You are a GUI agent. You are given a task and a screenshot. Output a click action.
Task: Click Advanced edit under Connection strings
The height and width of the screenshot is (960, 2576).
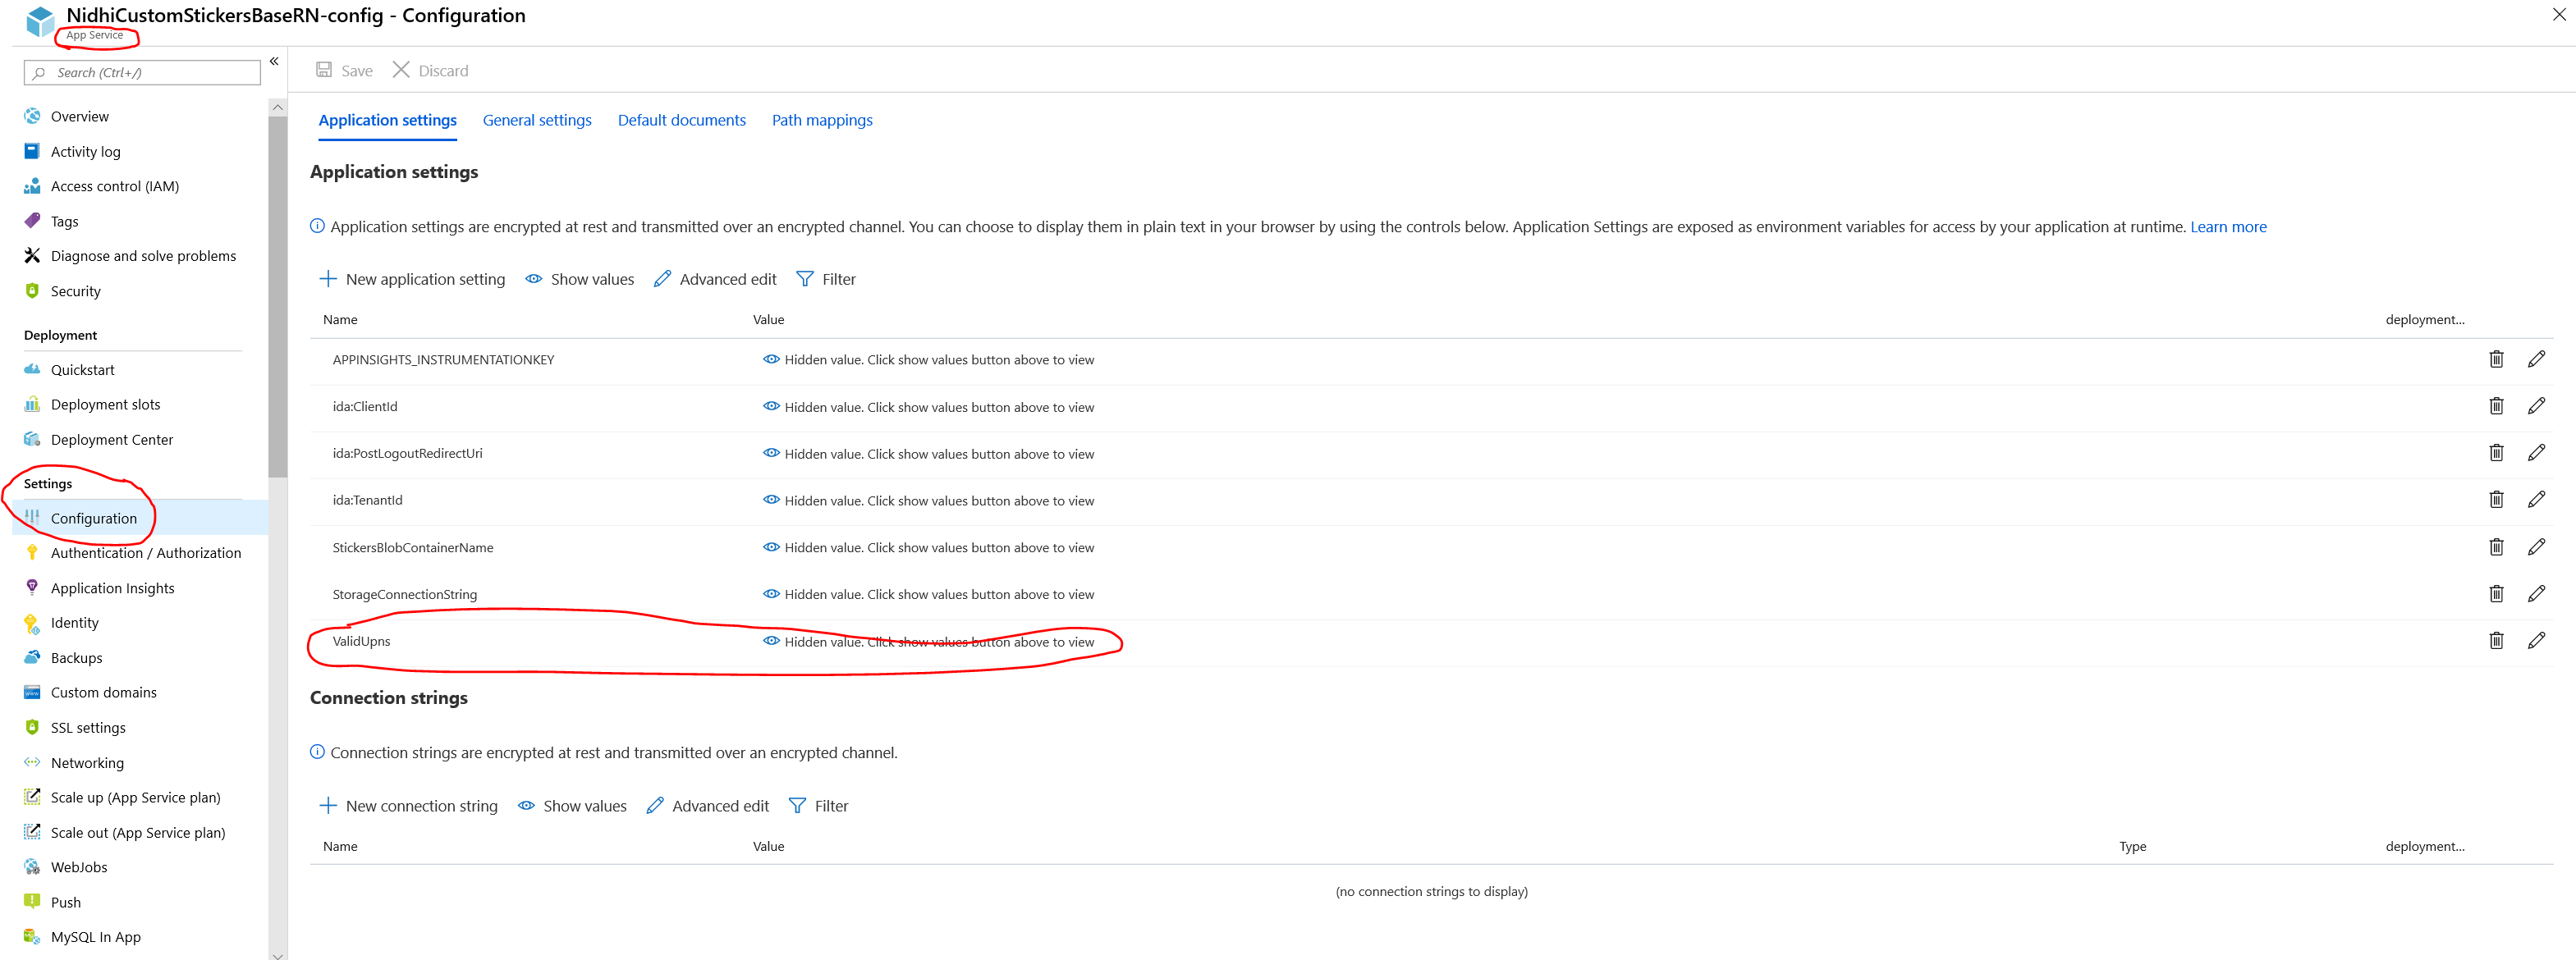(x=708, y=806)
